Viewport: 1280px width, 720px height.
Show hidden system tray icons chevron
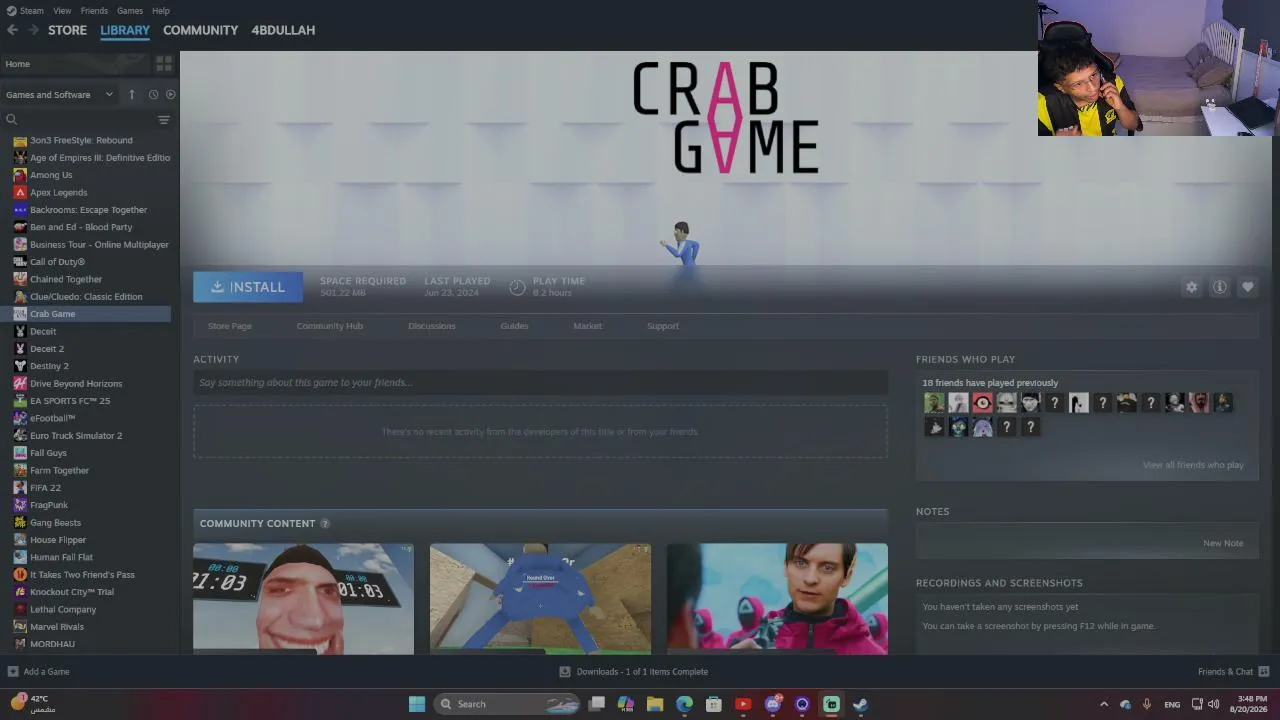click(x=1104, y=704)
